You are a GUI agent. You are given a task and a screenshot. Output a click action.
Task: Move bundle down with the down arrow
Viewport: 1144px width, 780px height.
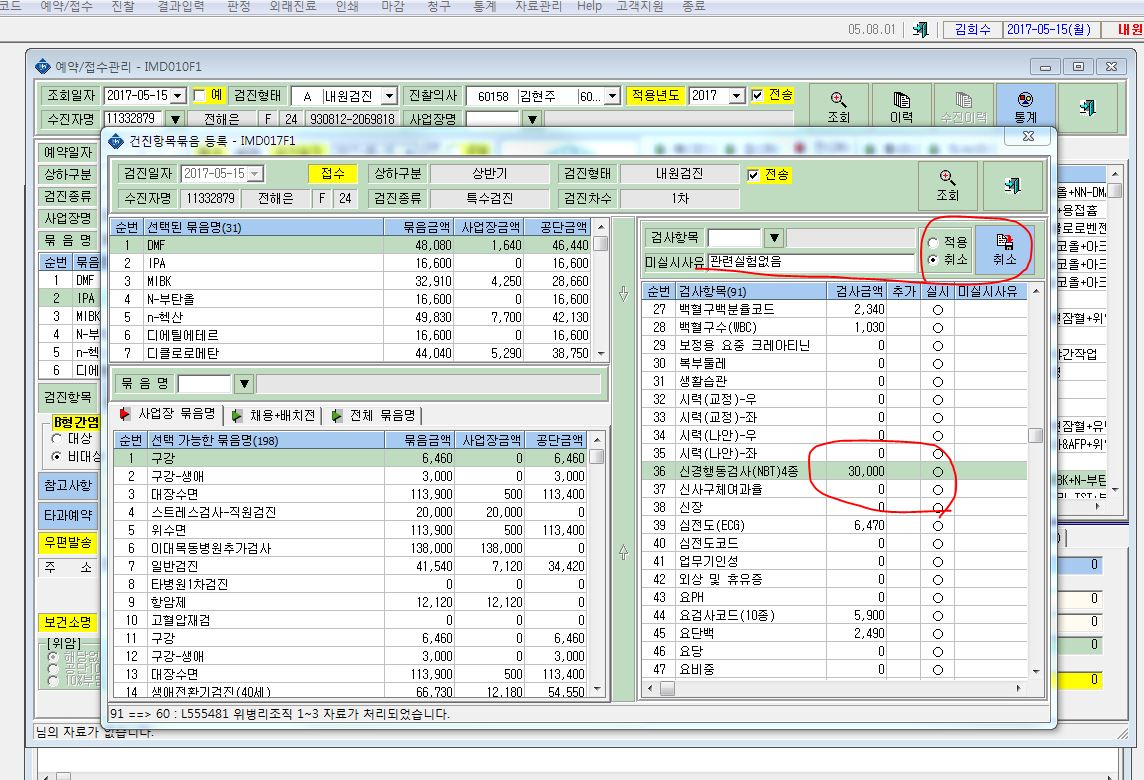pos(623,293)
